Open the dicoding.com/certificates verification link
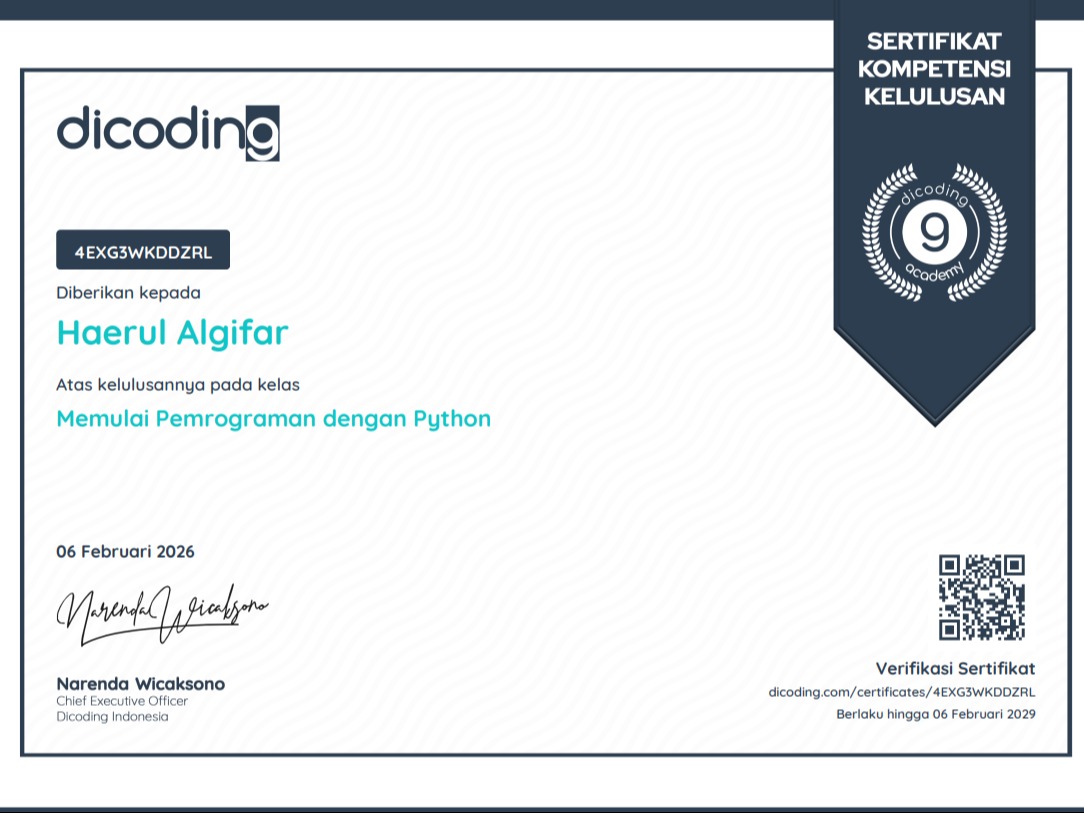The width and height of the screenshot is (1084, 813). 901,691
